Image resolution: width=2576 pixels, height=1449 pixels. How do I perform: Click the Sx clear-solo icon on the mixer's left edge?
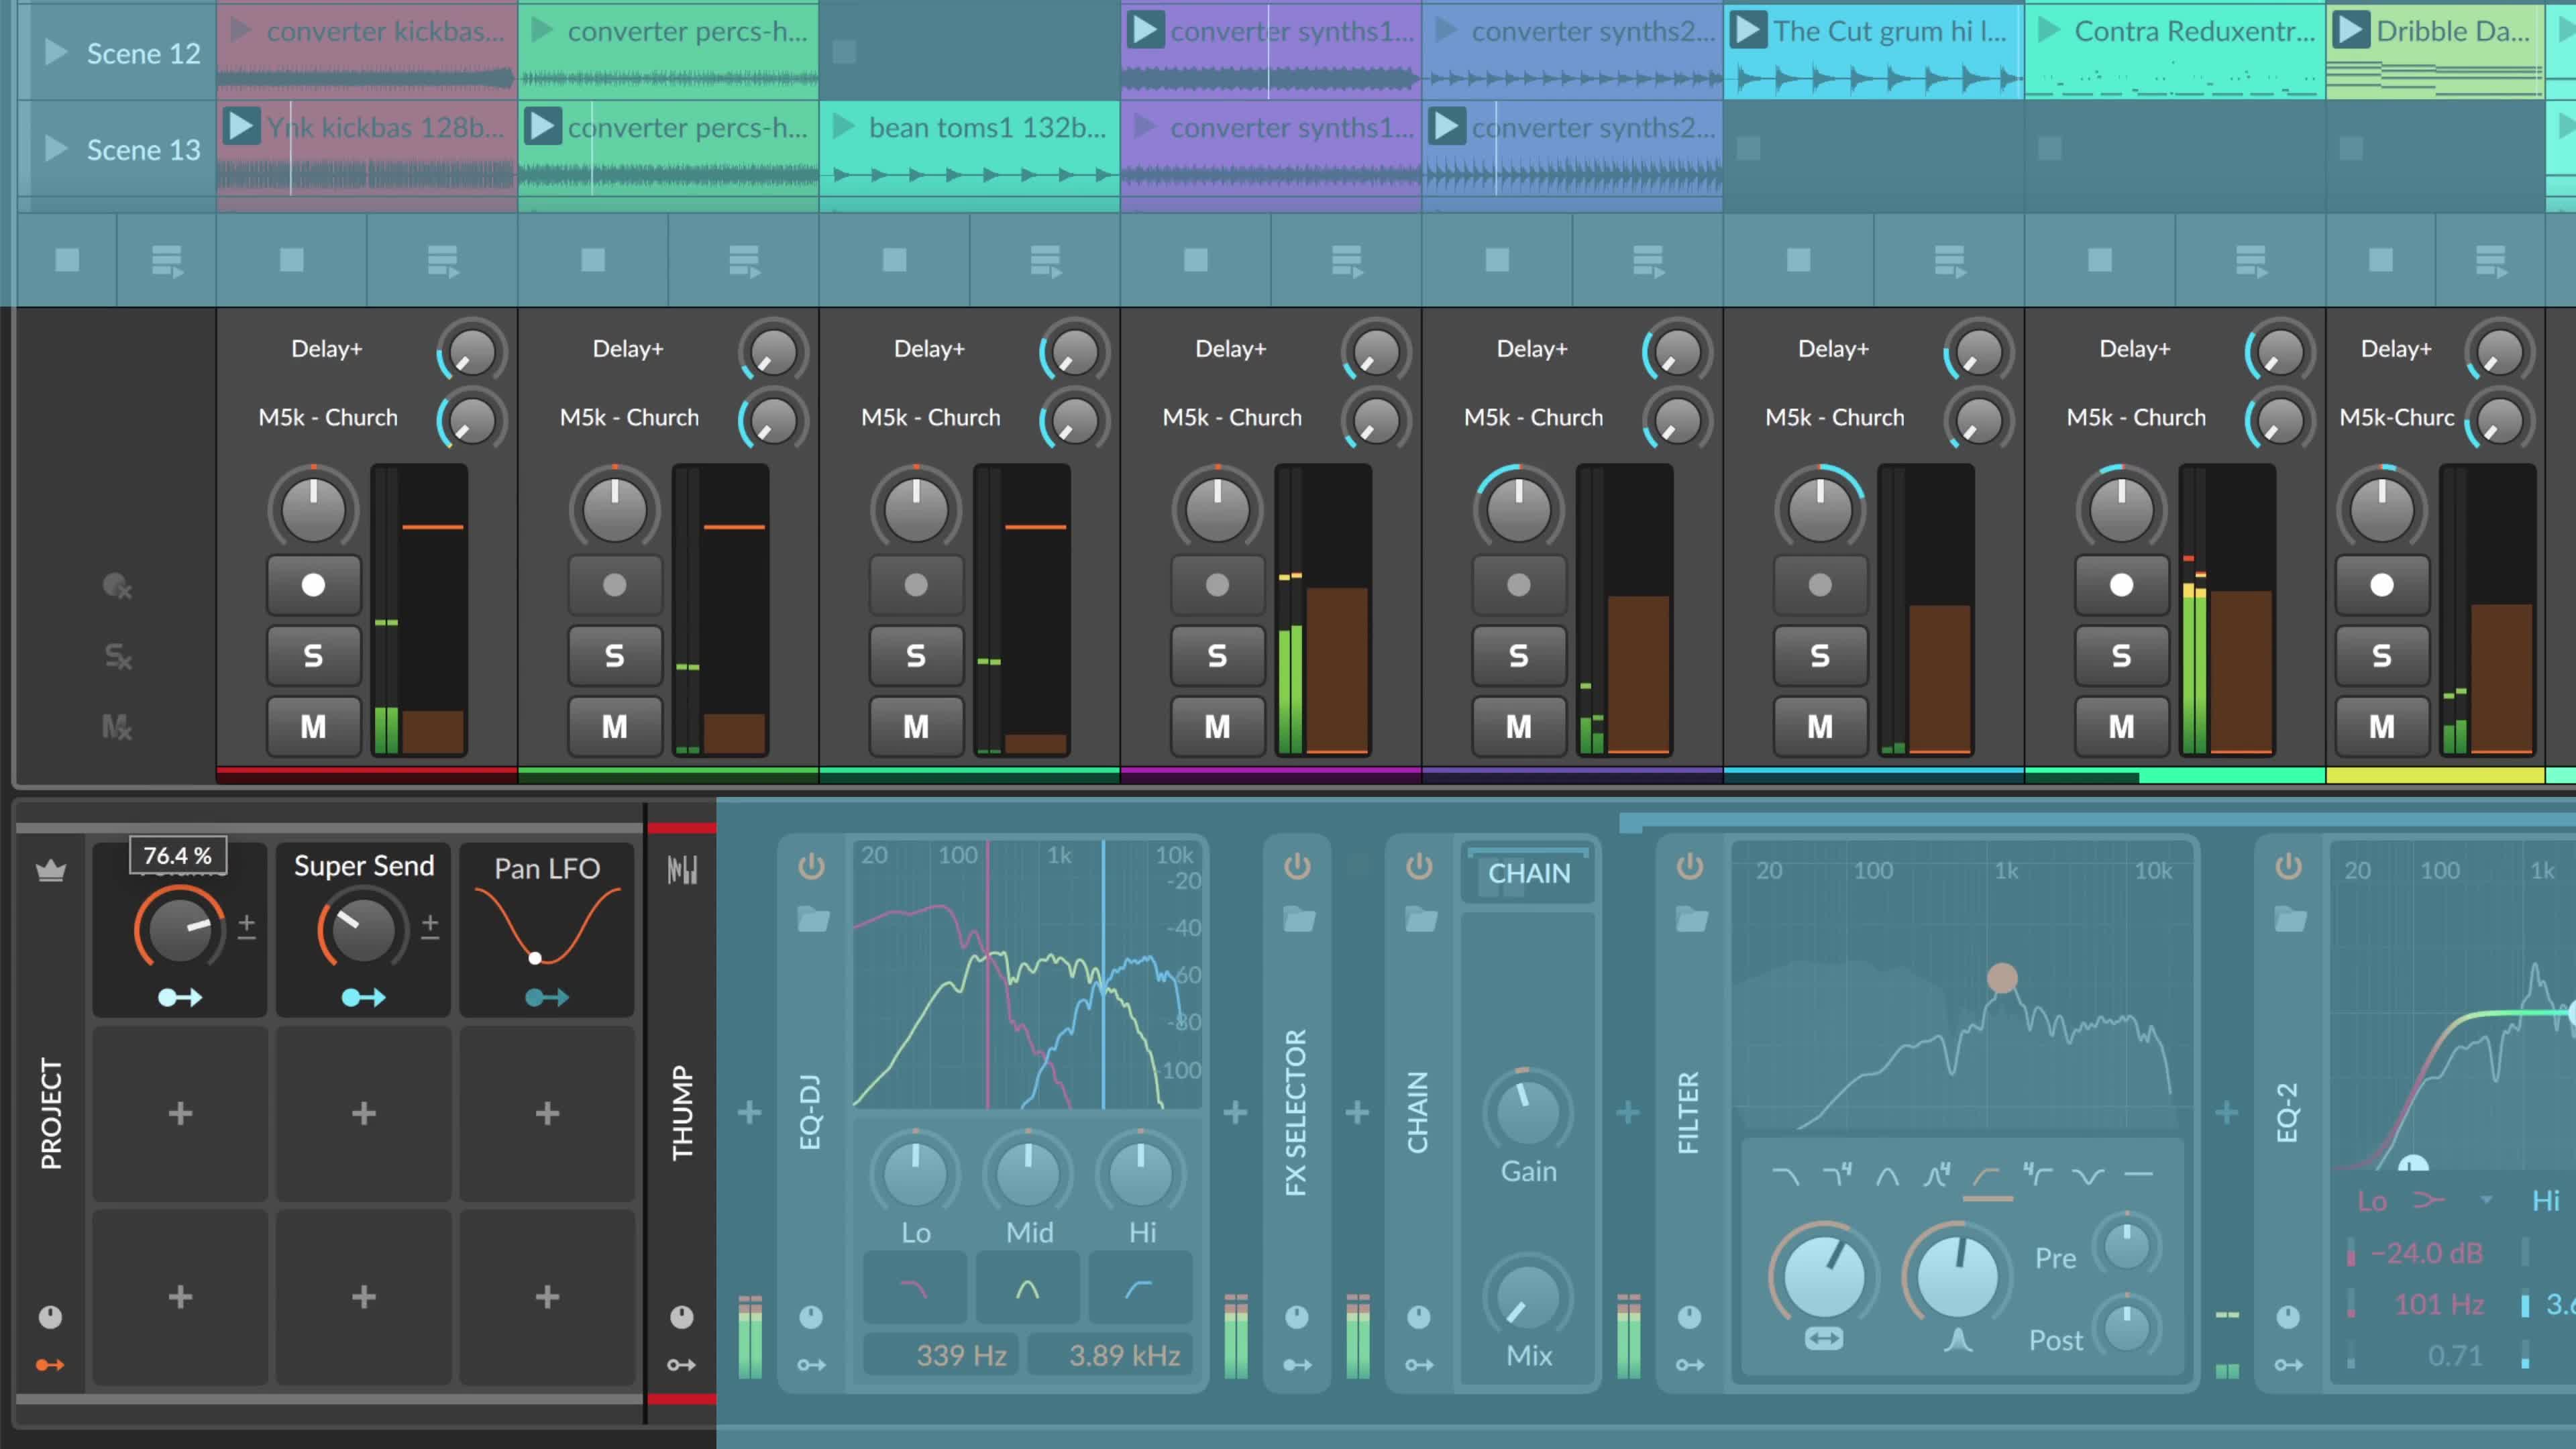[117, 656]
